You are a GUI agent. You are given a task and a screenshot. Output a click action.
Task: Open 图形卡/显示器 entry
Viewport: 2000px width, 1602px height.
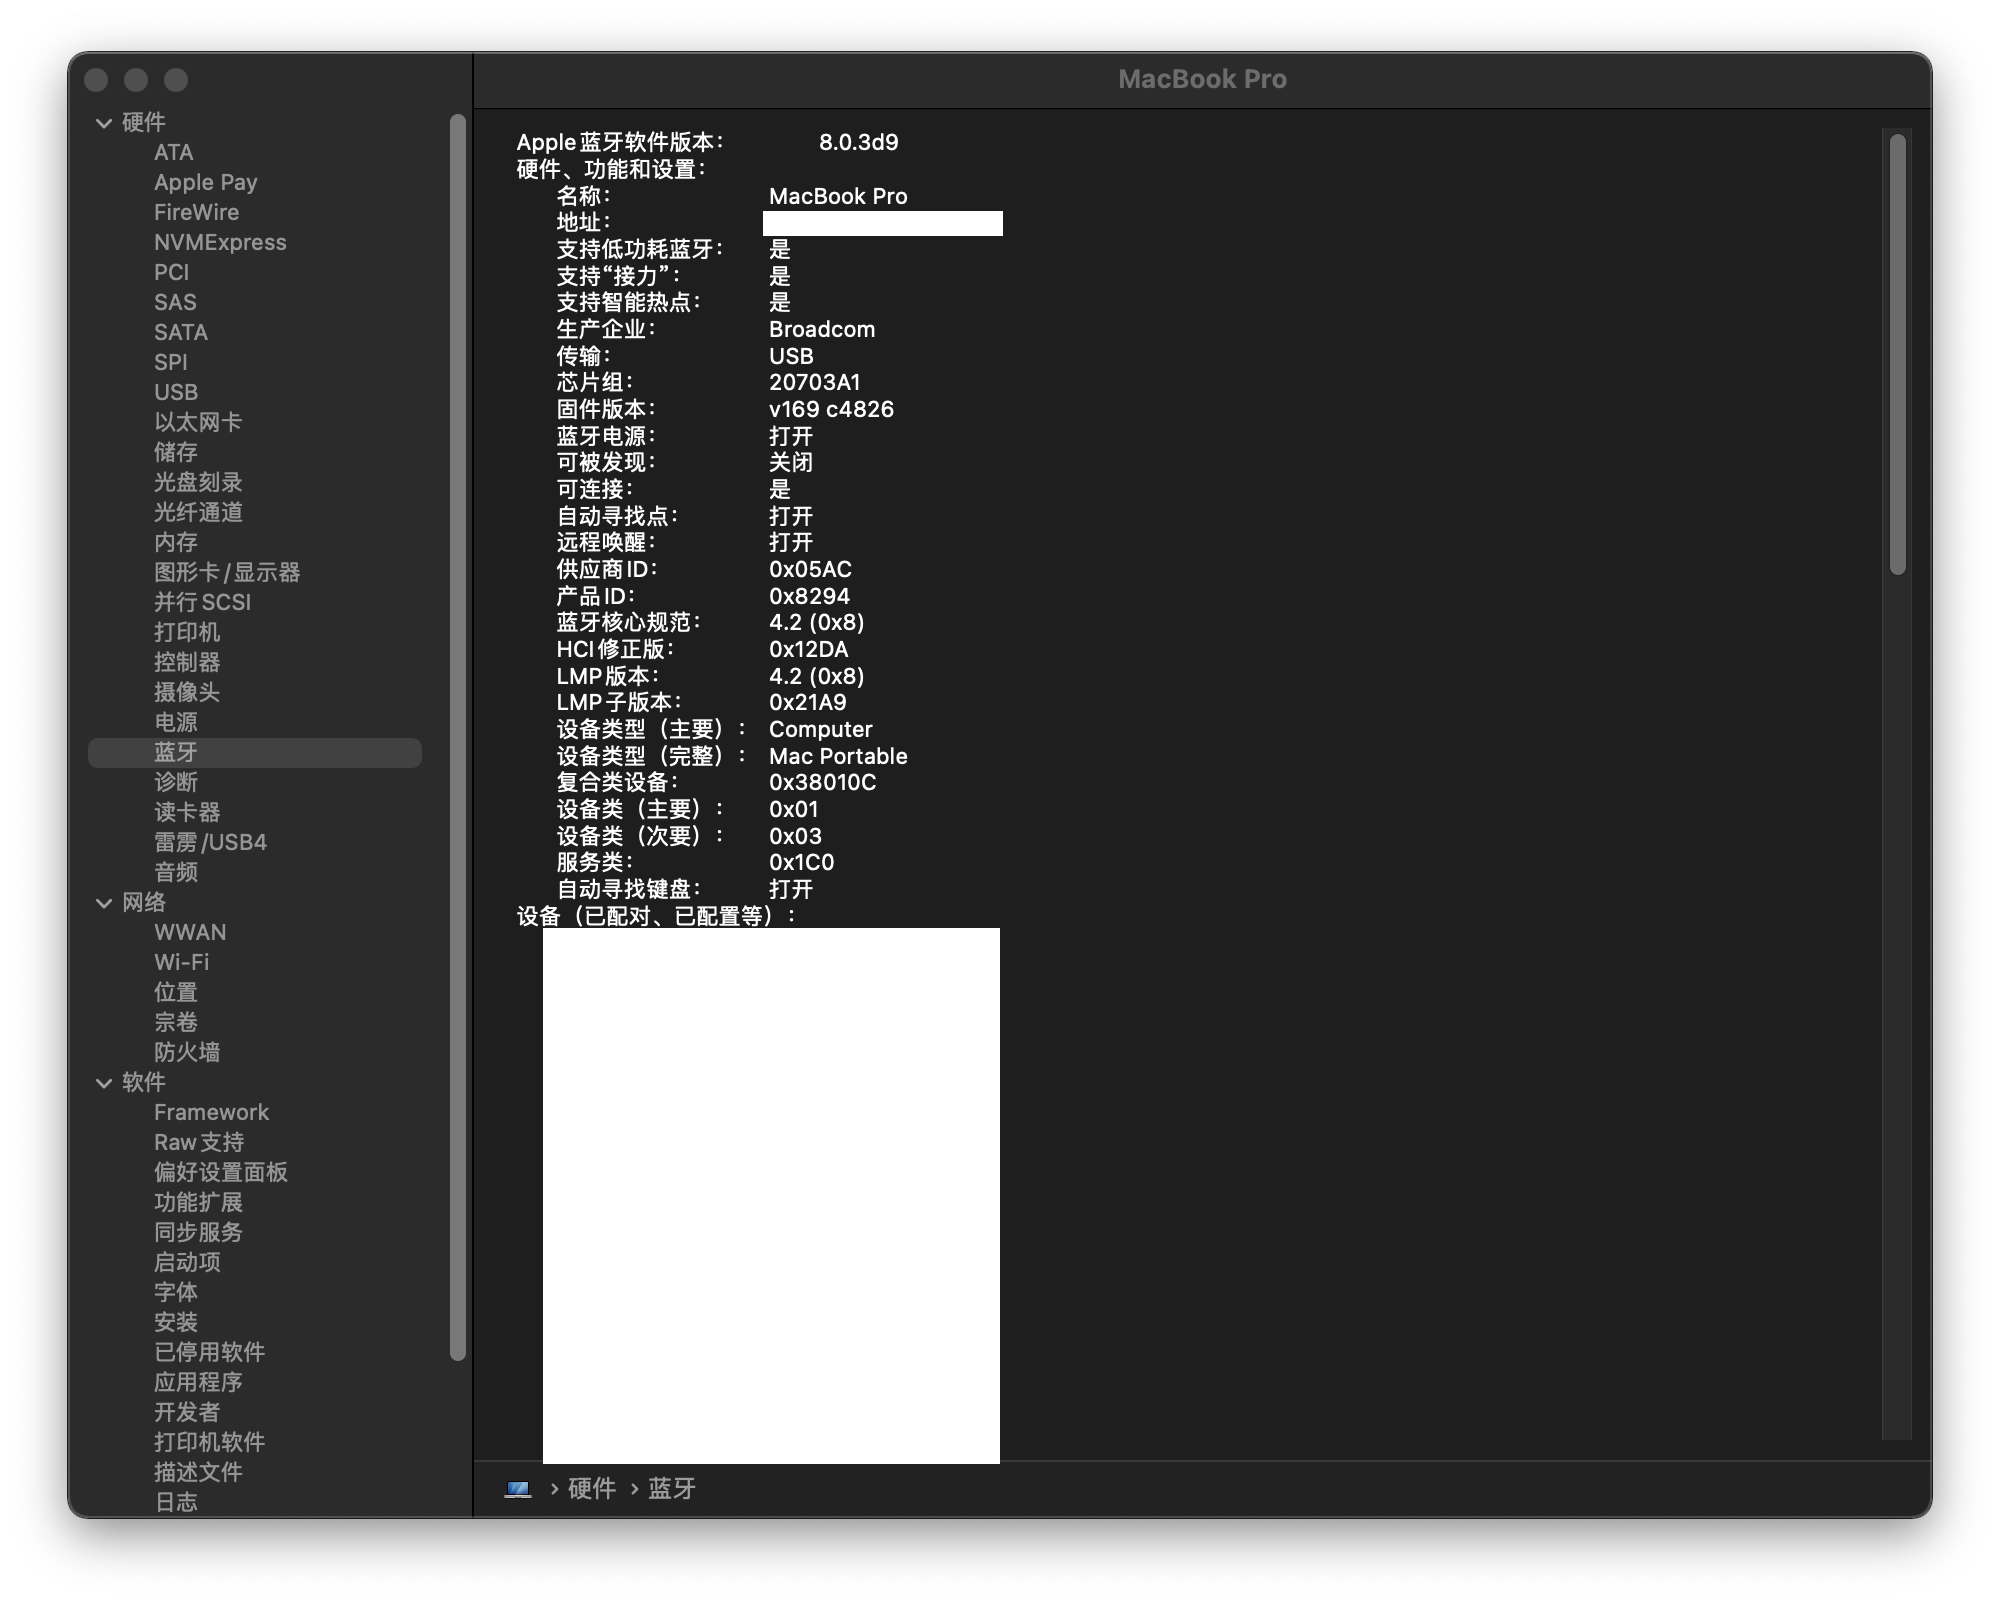(x=227, y=572)
